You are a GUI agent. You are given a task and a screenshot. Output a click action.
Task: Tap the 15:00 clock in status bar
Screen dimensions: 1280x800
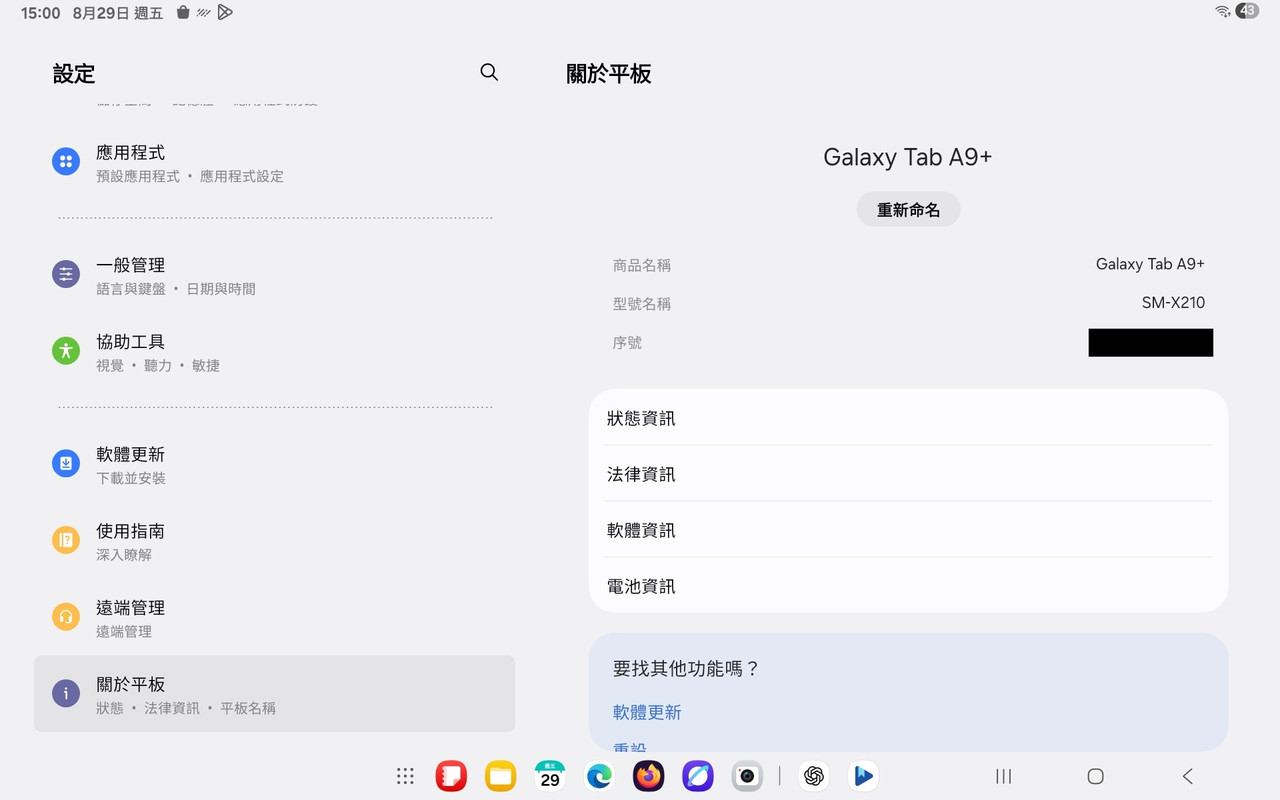point(41,13)
